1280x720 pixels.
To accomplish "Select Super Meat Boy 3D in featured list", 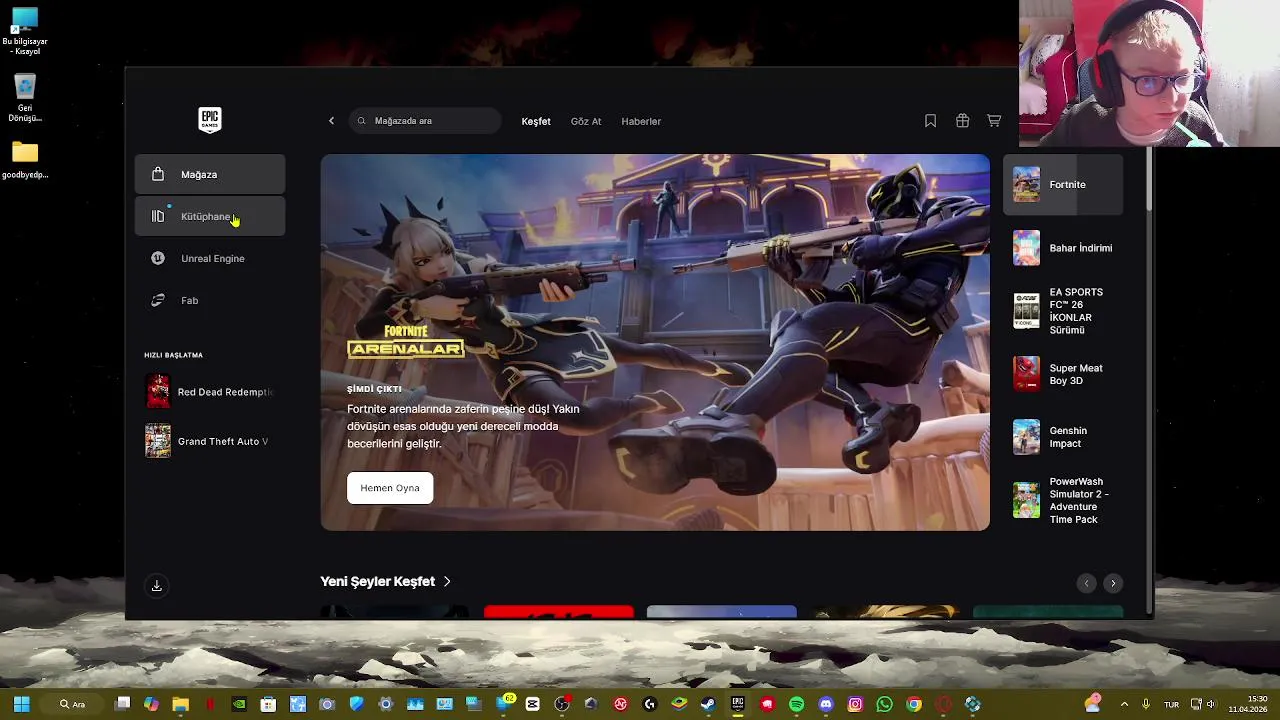I will coord(1063,374).
